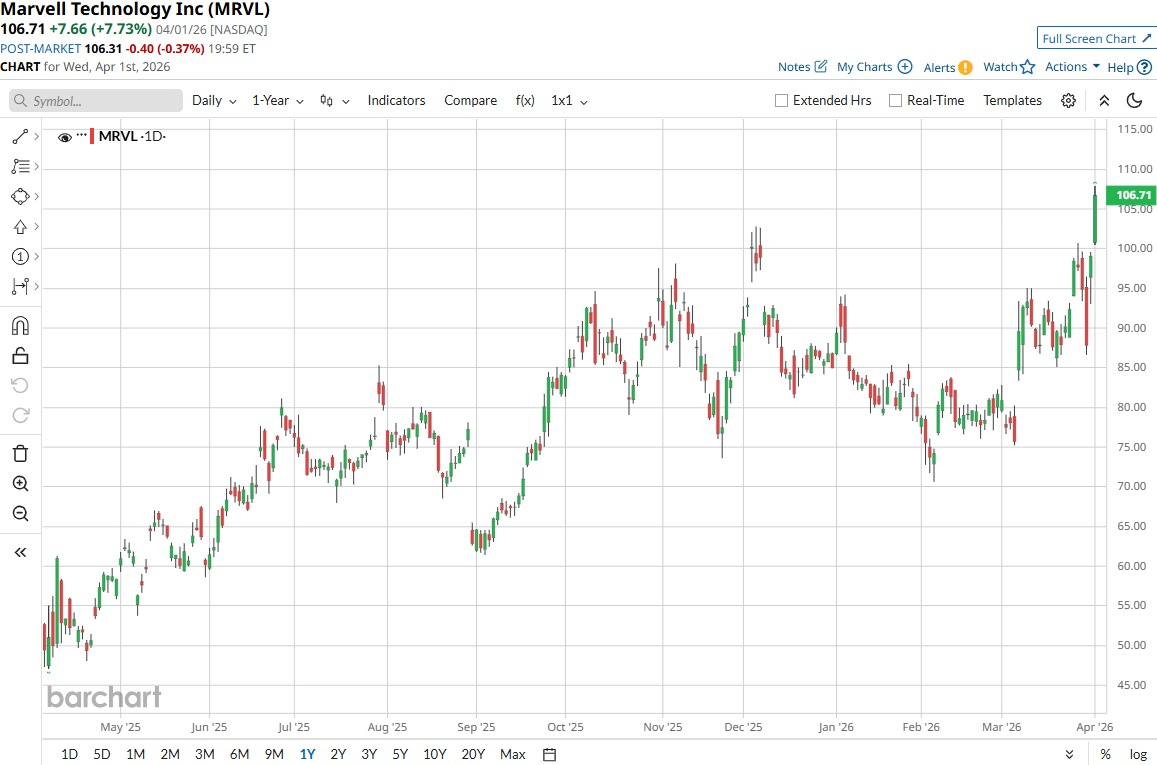Click the MRVL red color swatch
Image resolution: width=1157 pixels, height=765 pixels.
[92, 136]
